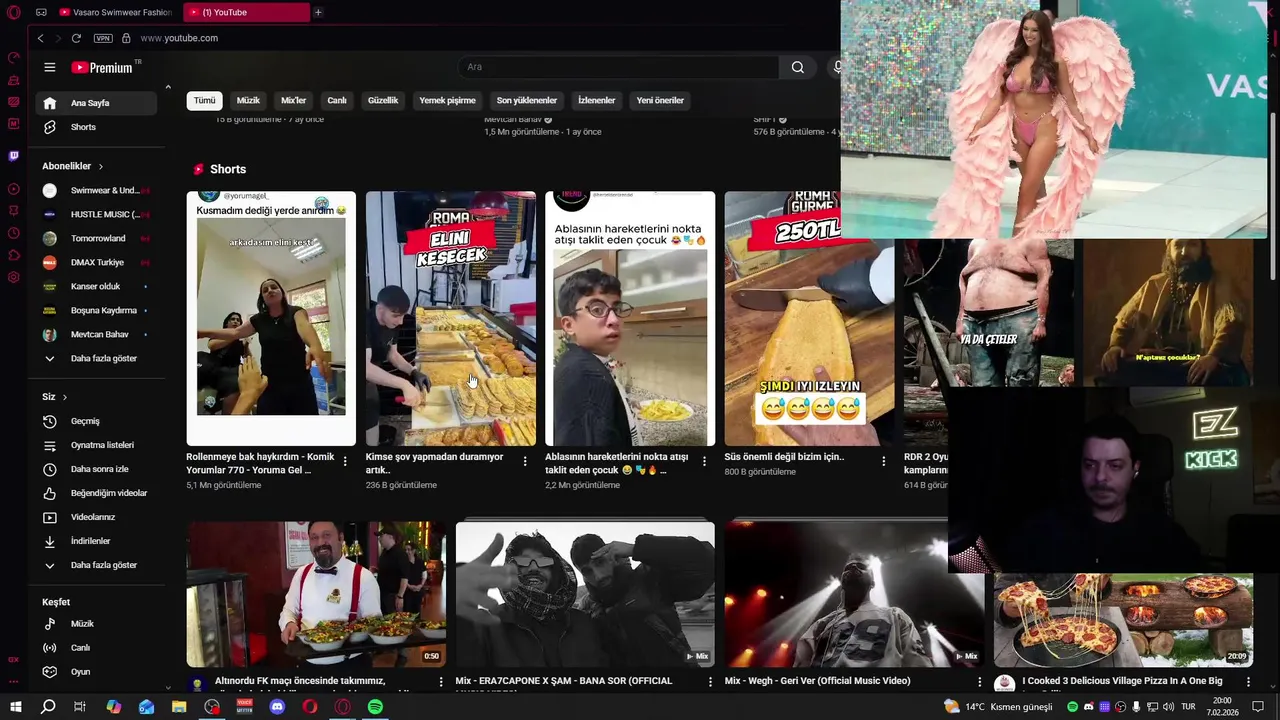Open DMAX Türkiye channel subscription
Image resolution: width=1280 pixels, height=720 pixels.
pos(96,262)
